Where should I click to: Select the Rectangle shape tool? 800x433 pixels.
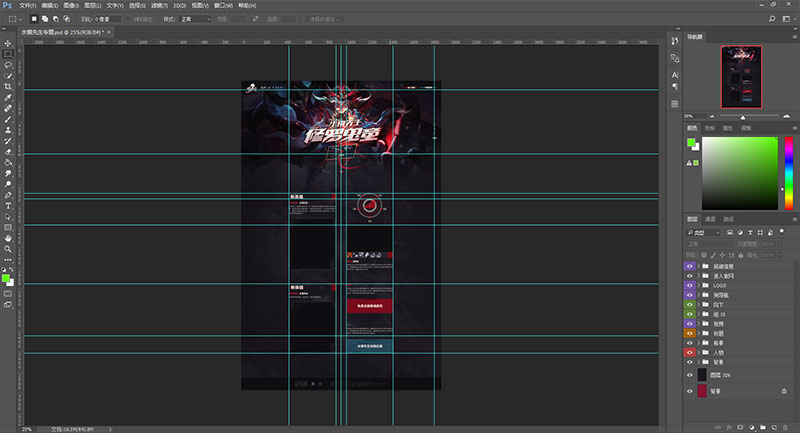(8, 227)
